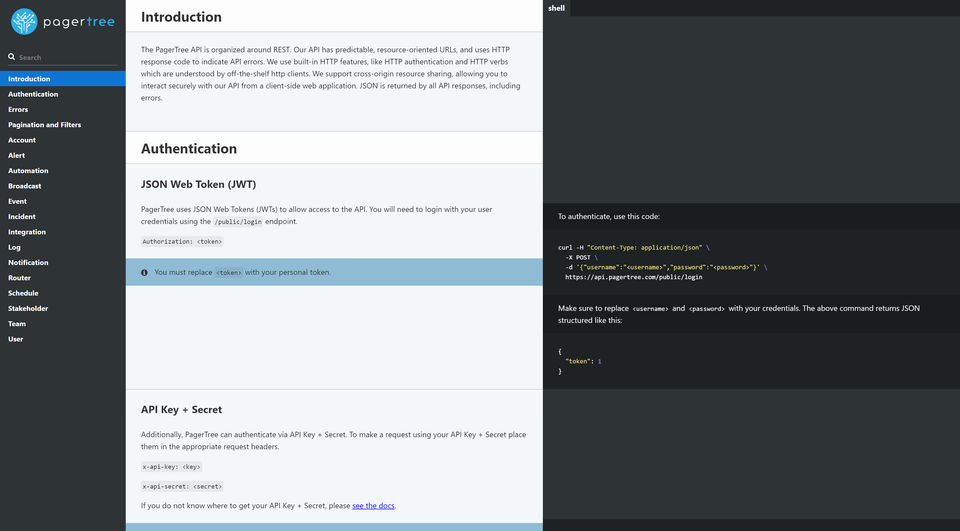960x531 pixels.
Task: Open the Introduction sidebar item
Action: coord(29,79)
